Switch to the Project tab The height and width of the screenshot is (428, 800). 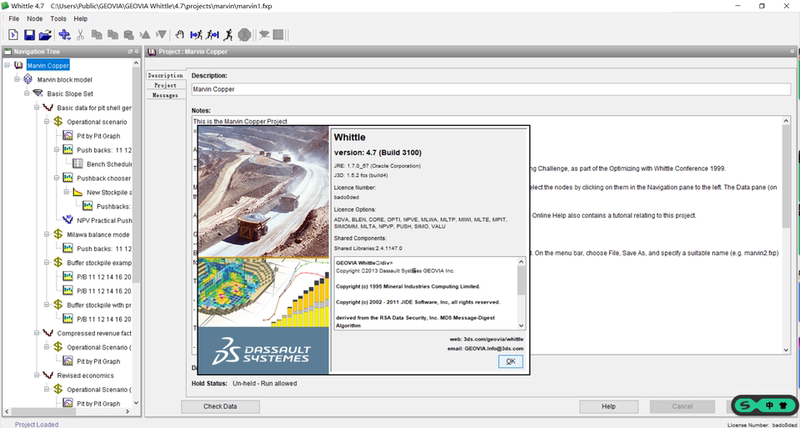[x=165, y=85]
